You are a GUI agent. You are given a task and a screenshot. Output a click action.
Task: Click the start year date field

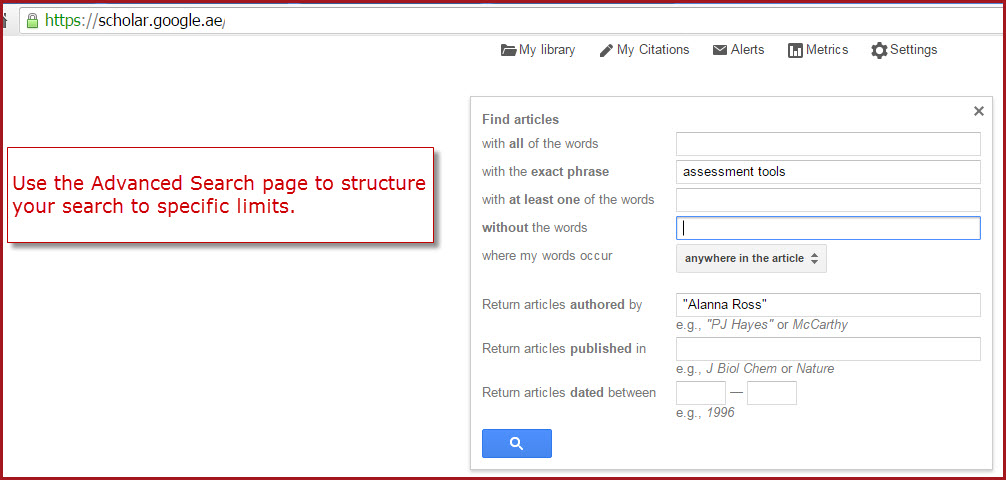pos(701,393)
